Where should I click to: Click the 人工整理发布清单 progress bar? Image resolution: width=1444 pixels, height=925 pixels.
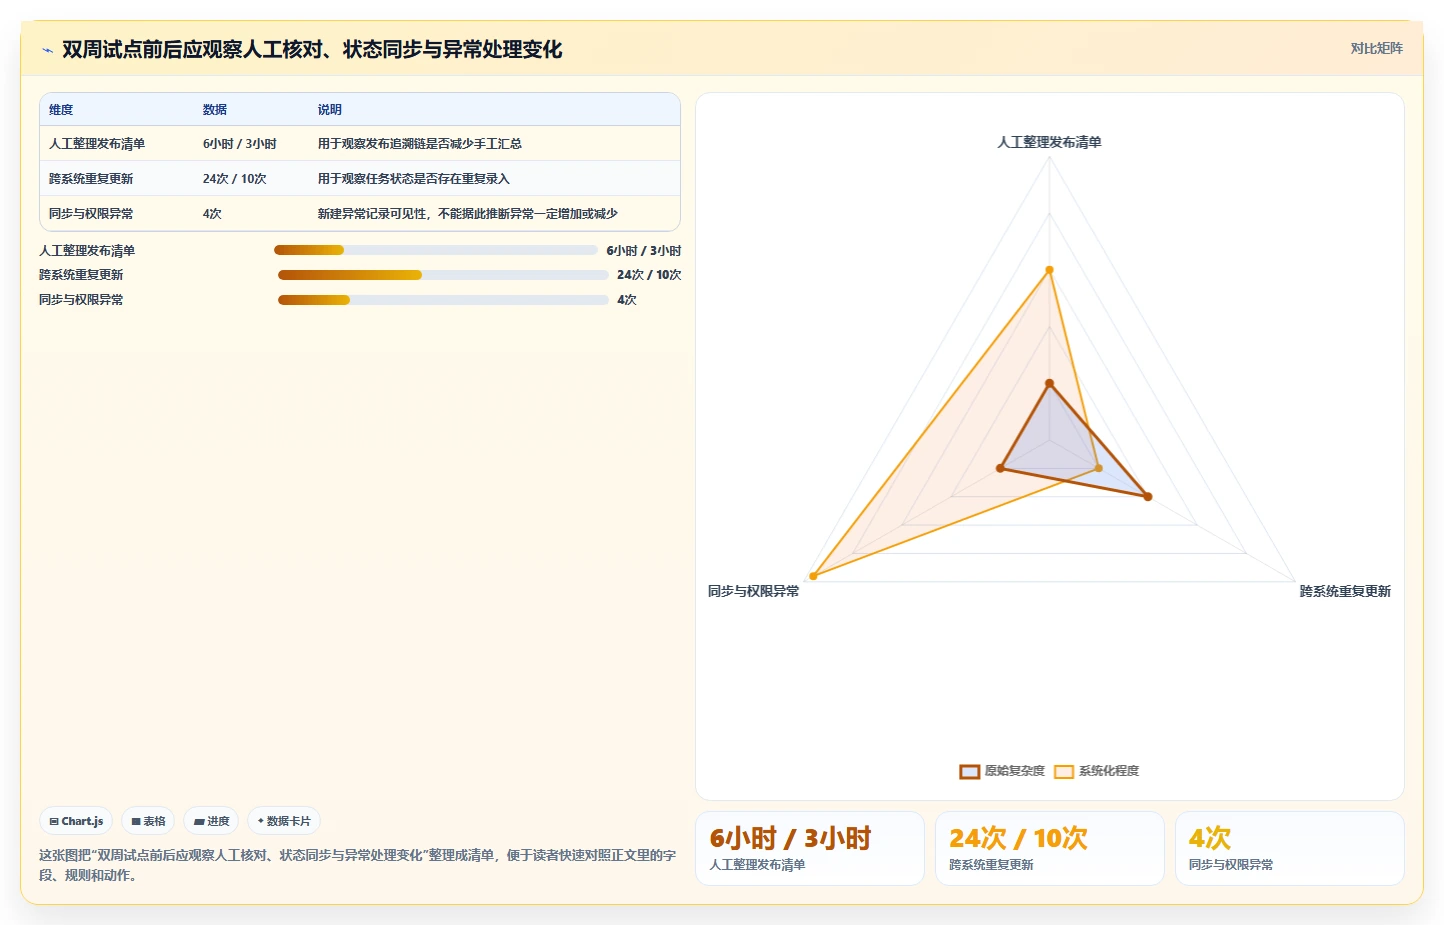coord(436,250)
